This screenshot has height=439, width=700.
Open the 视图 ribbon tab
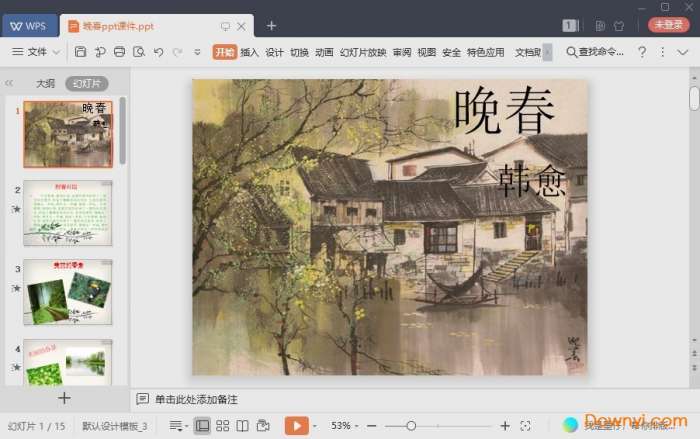point(426,52)
